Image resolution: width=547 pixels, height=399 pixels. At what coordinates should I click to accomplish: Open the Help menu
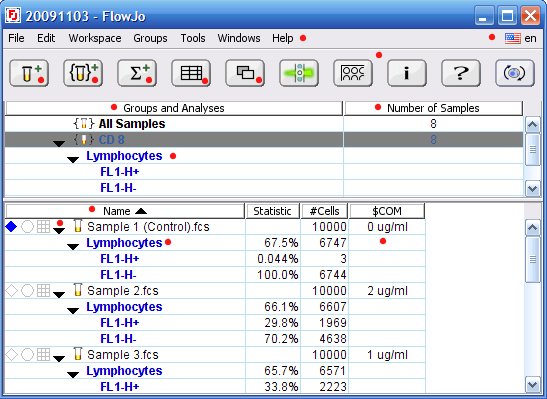(283, 38)
